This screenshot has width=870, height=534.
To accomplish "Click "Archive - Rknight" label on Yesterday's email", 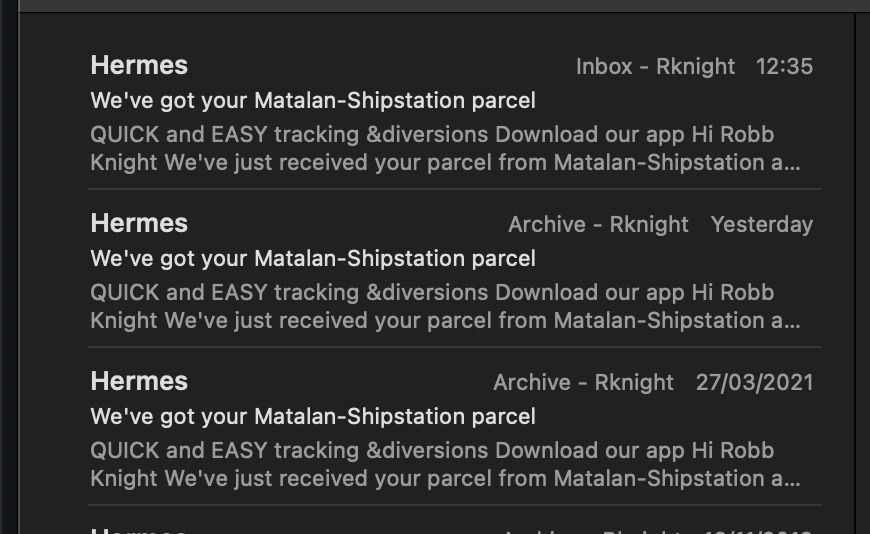I will [x=598, y=224].
